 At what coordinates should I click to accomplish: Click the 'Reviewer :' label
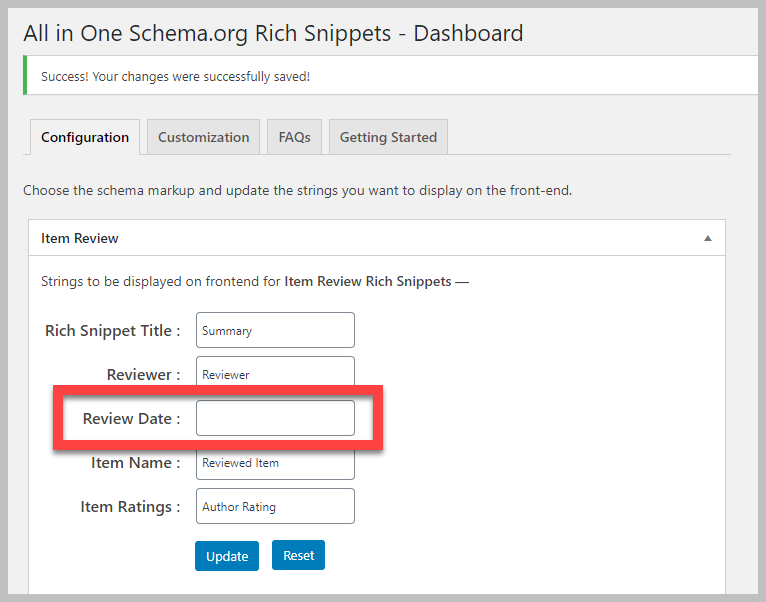tap(144, 375)
